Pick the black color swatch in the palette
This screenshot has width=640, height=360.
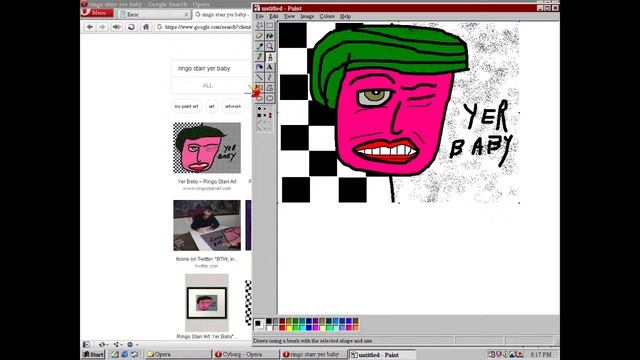tap(269, 321)
